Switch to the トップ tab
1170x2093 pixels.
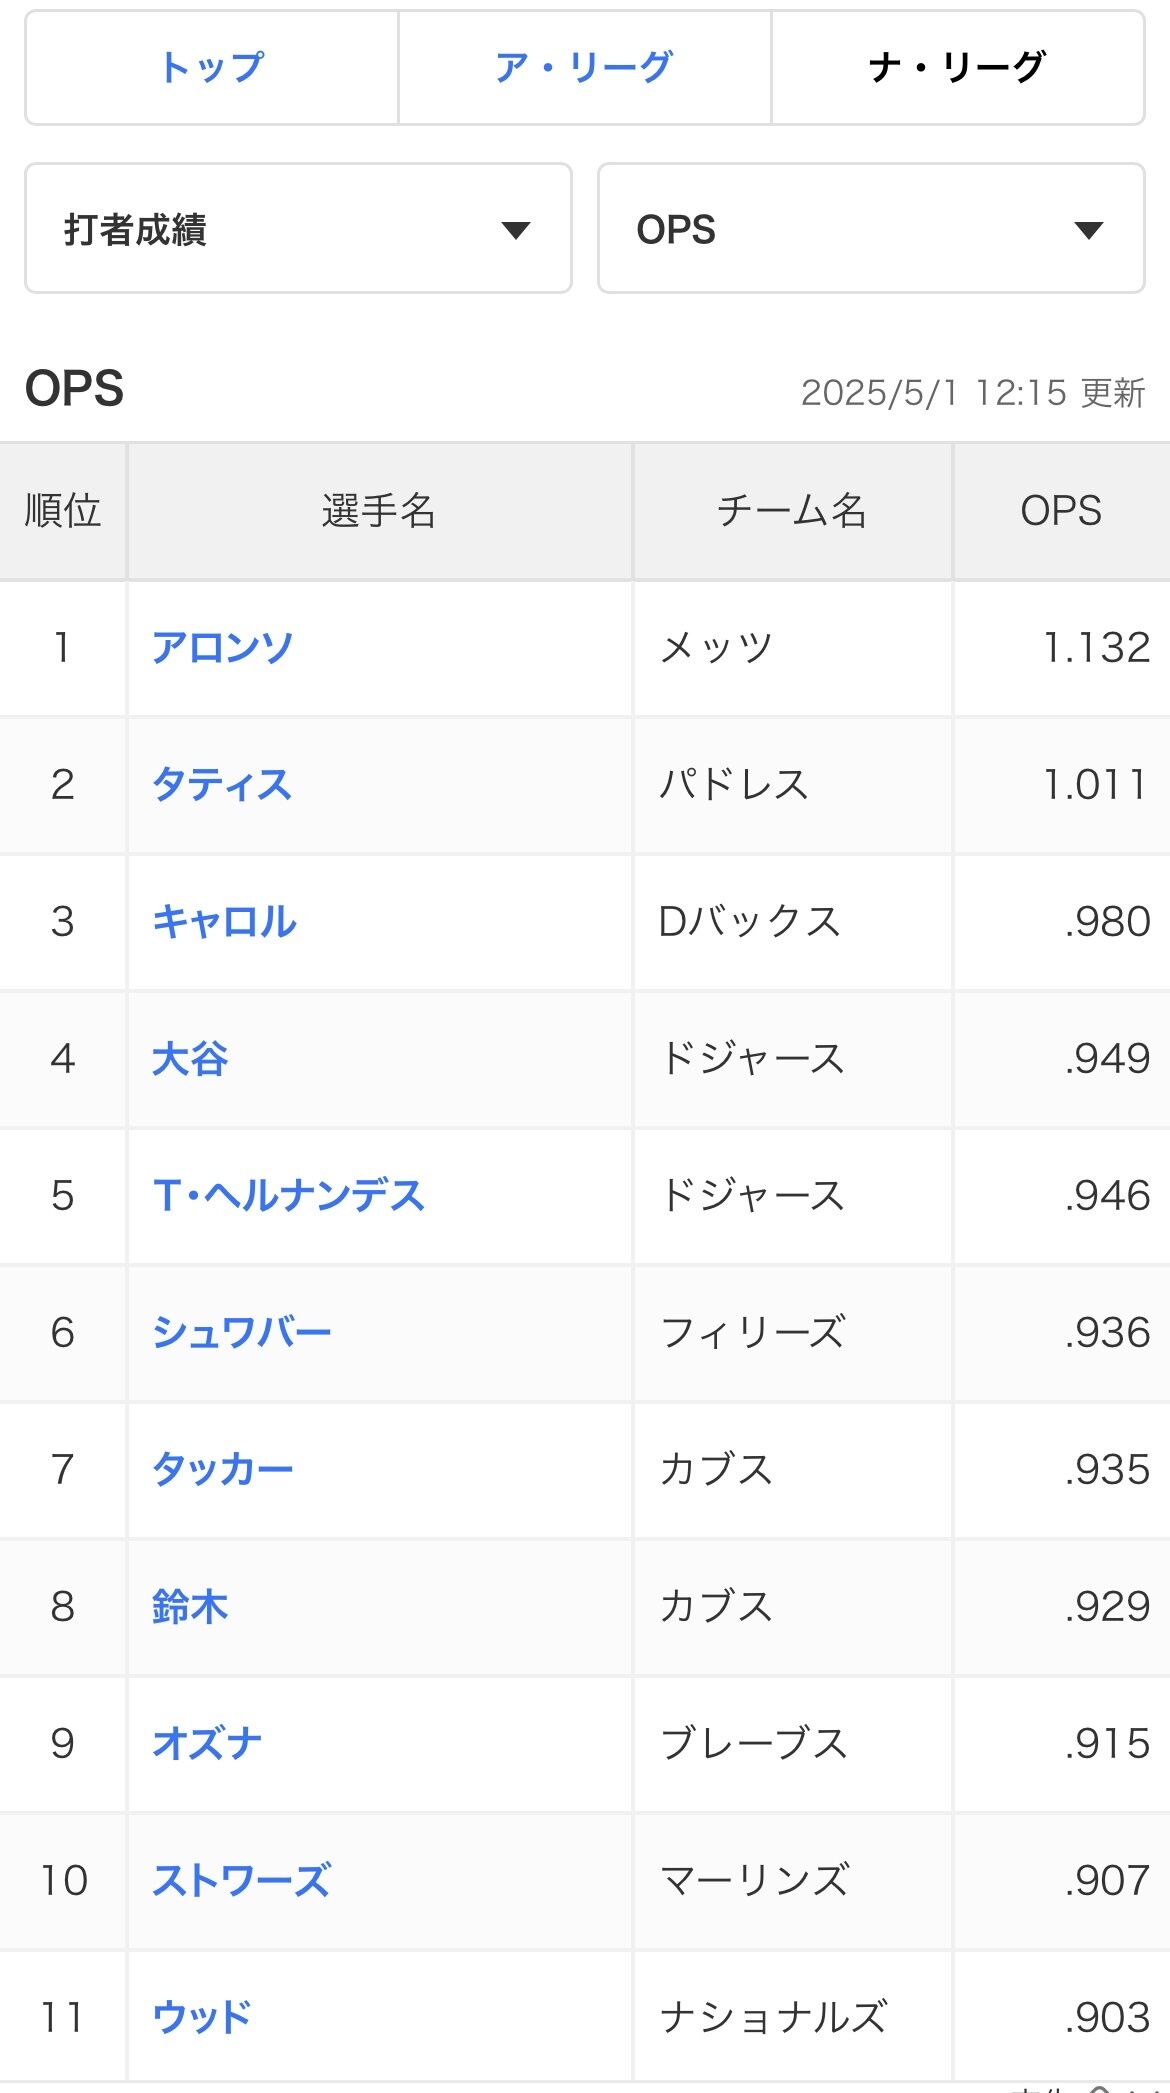tap(212, 68)
